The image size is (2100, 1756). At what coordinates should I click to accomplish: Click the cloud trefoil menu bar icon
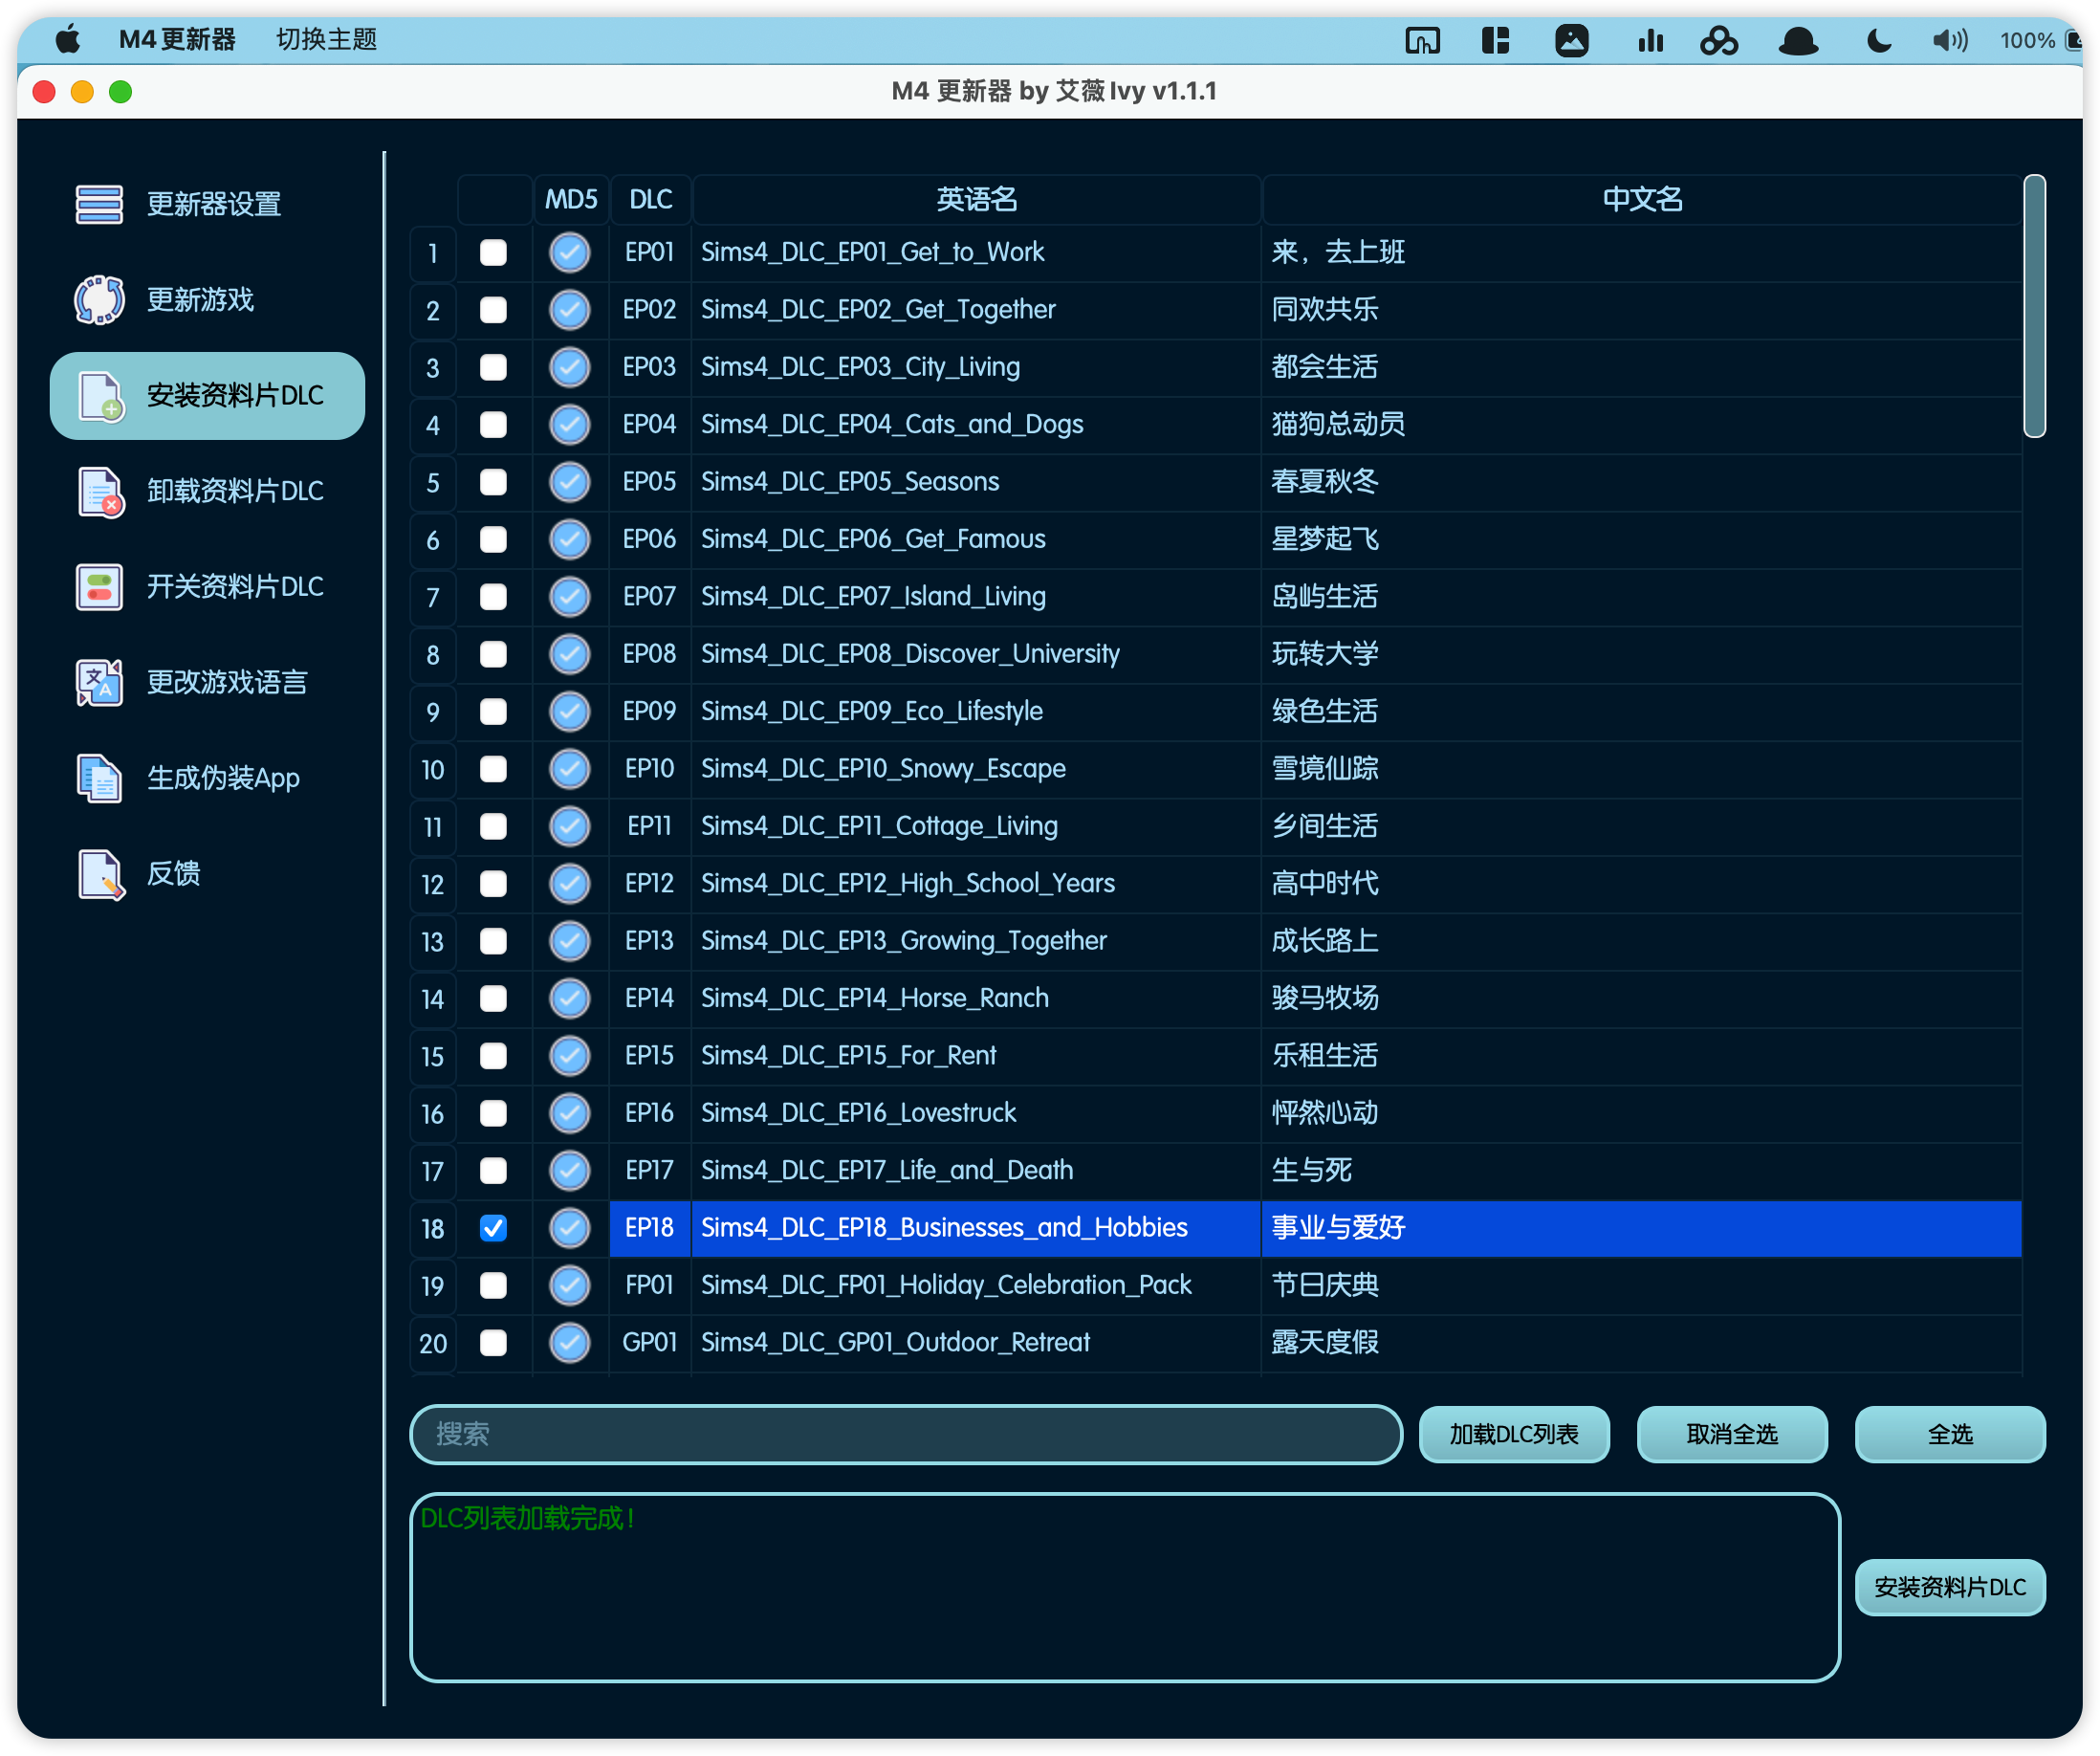[1718, 40]
